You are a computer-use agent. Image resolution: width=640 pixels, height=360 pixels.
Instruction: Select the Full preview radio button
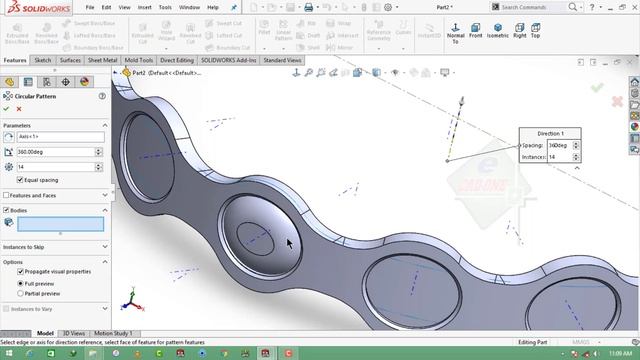pos(20,283)
